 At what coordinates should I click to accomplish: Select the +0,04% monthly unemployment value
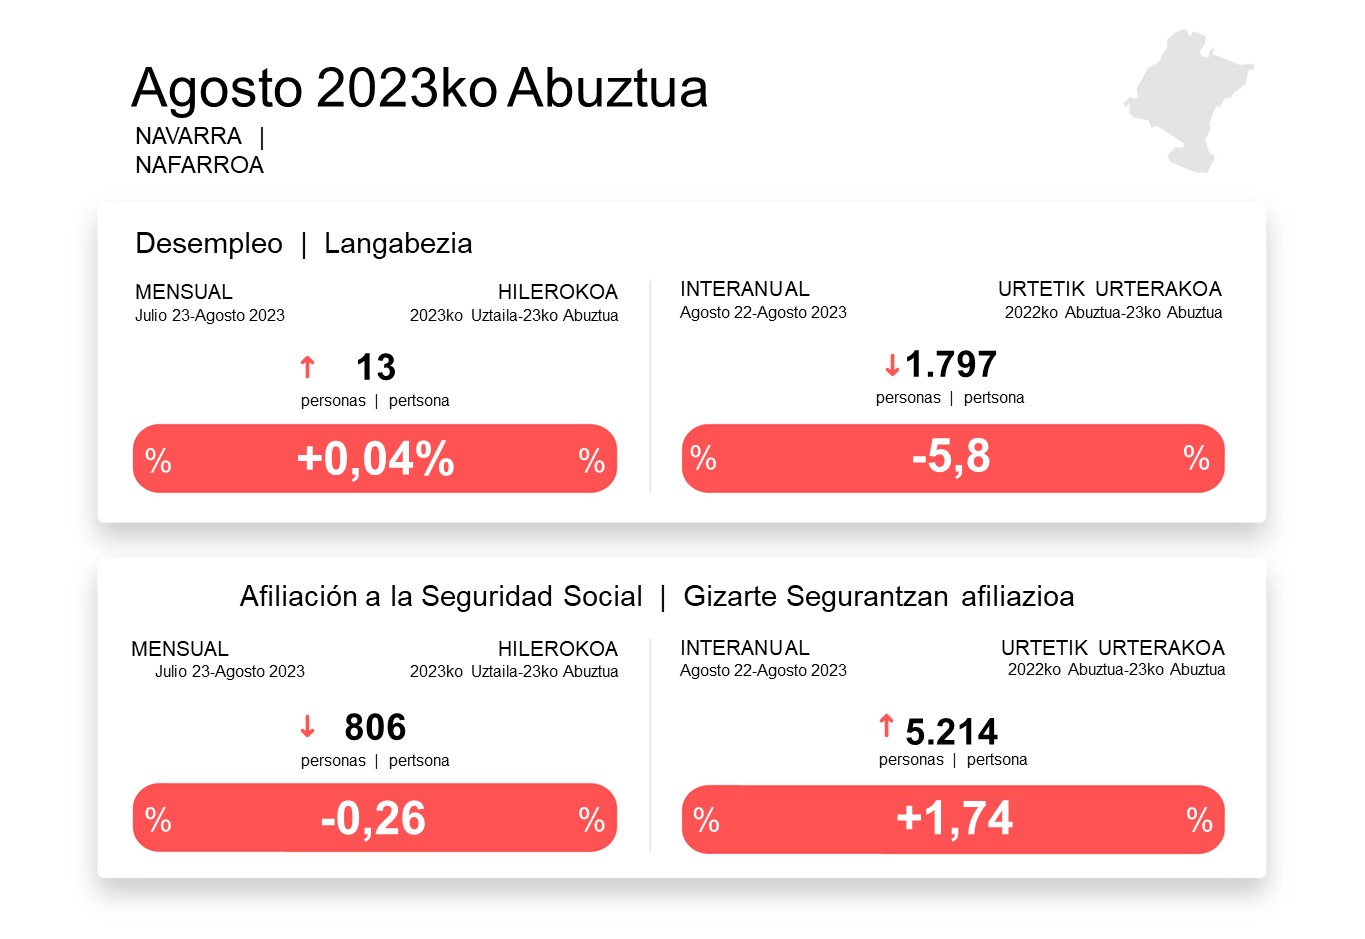point(375,459)
